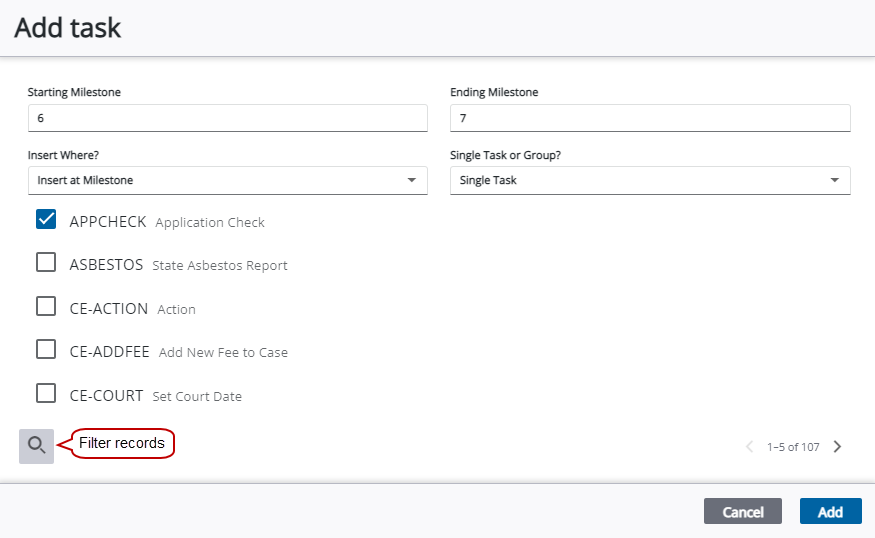
Task: Click the Filter records magnifier icon
Action: 36,446
